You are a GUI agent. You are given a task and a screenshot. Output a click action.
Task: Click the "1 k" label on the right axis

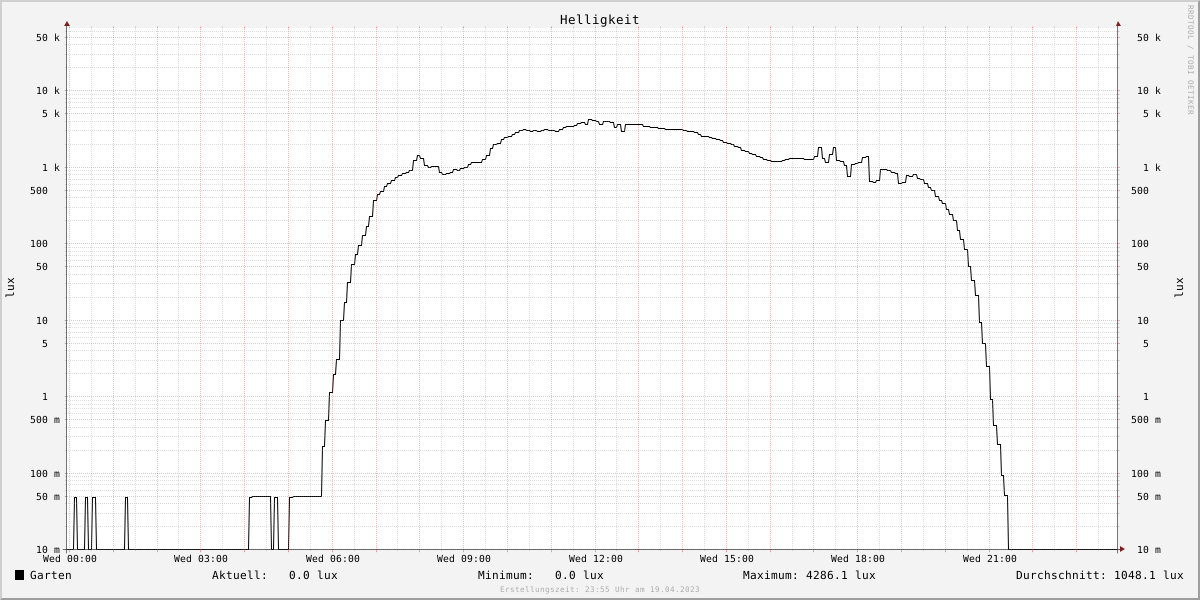(1152, 168)
